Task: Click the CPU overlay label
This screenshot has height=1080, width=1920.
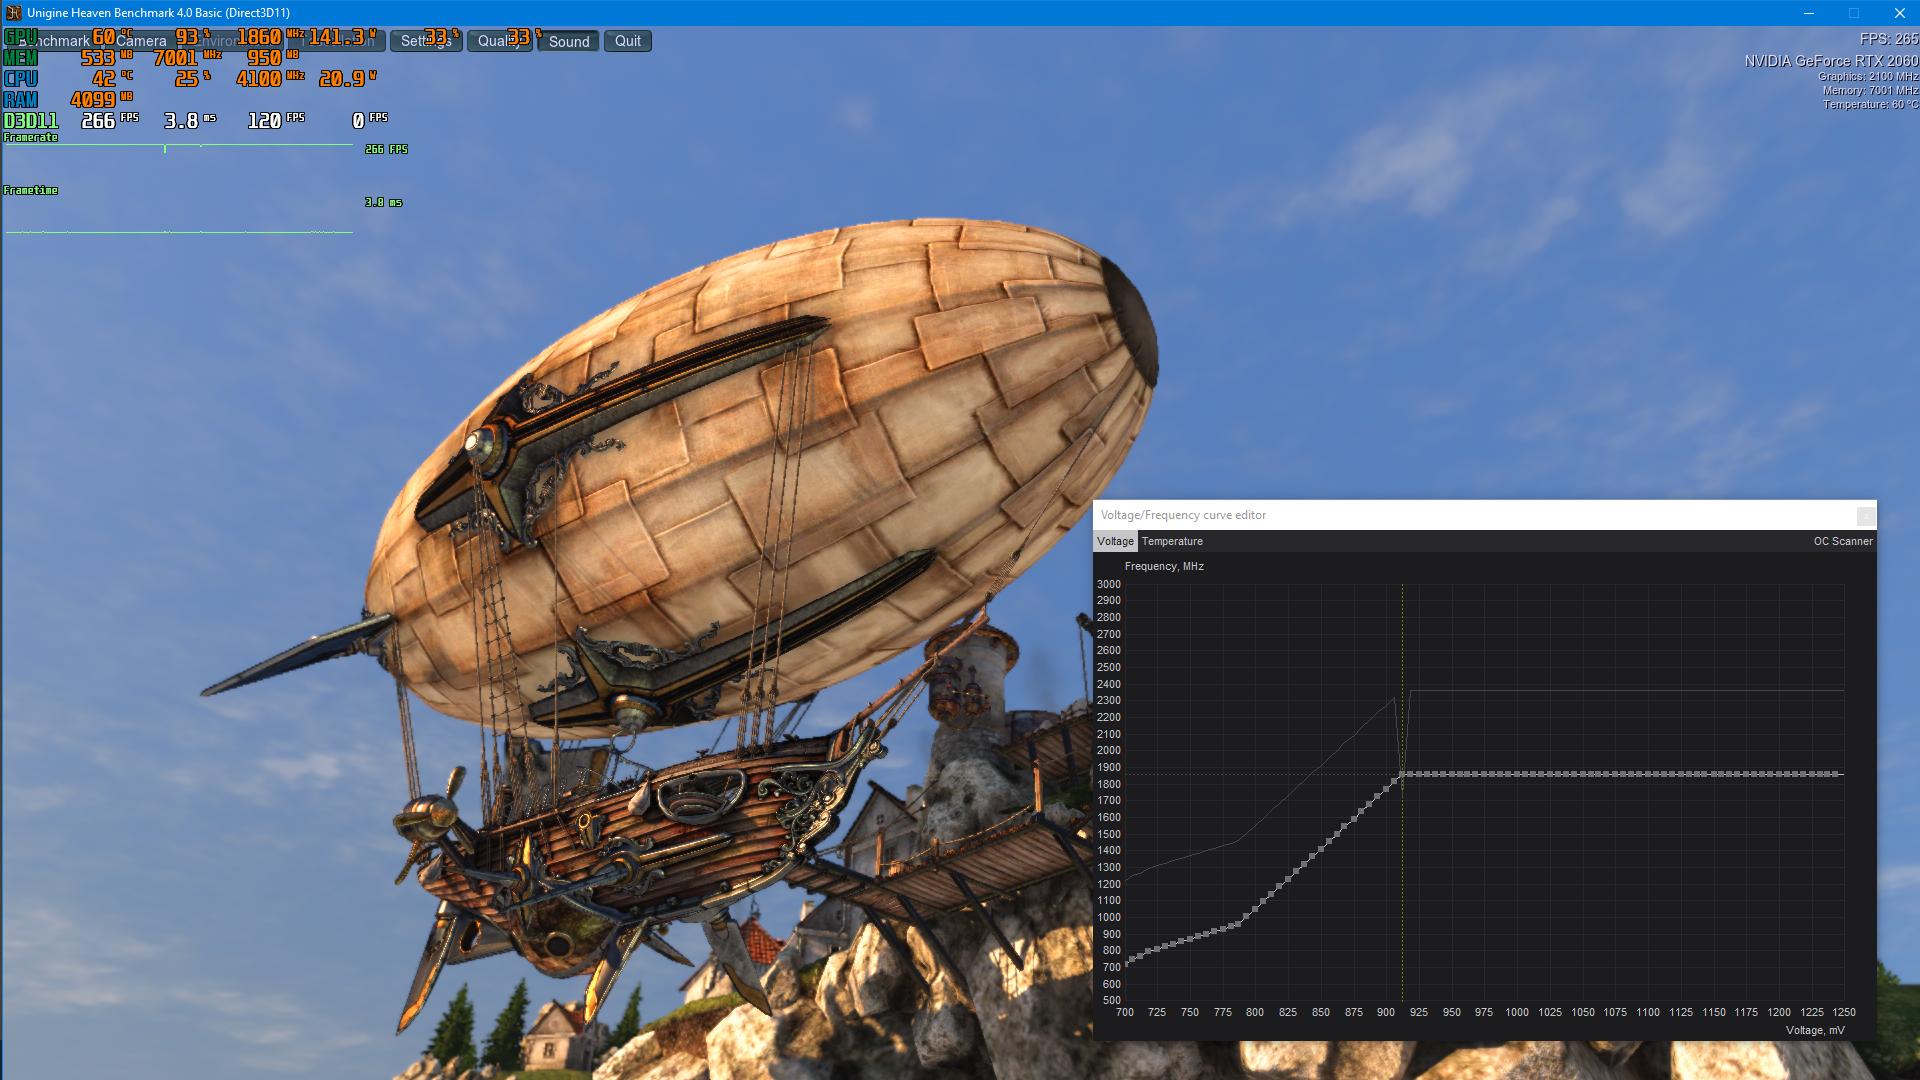Action: coord(21,79)
